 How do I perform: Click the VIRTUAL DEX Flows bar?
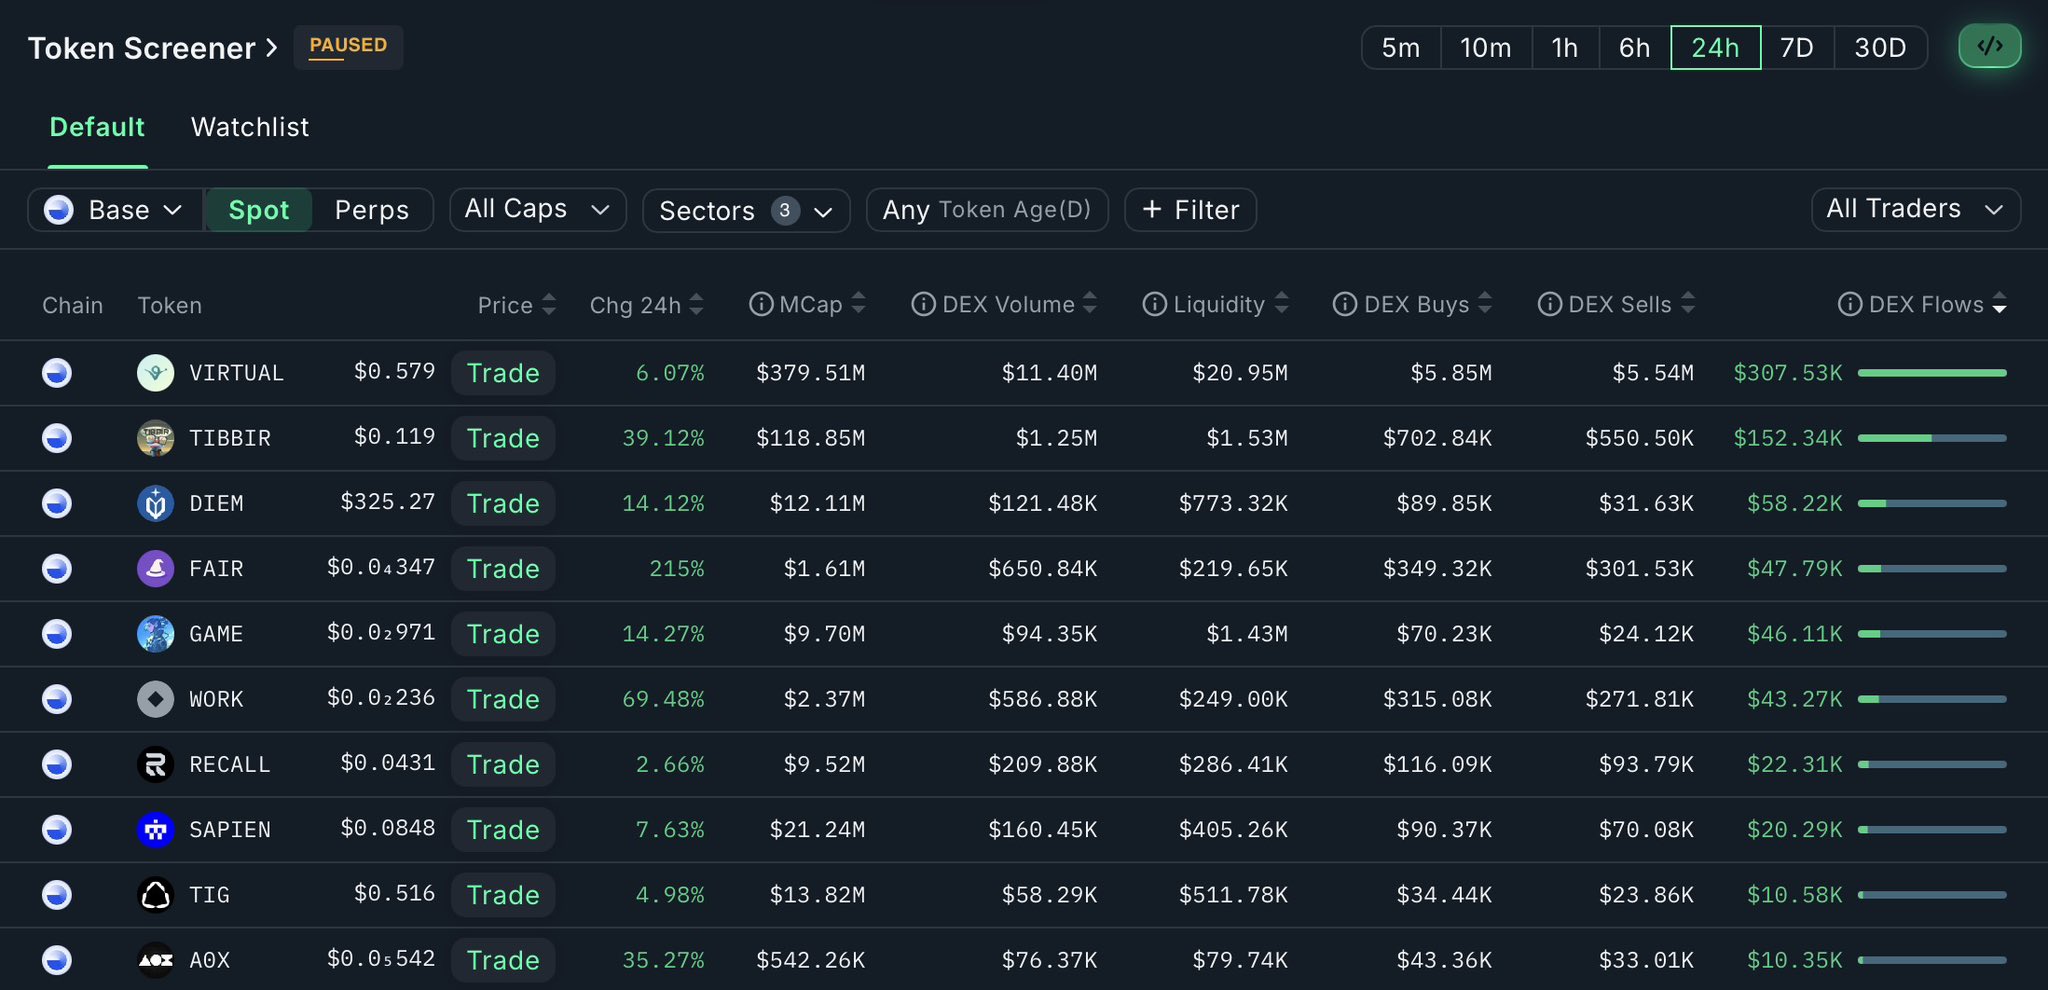[x=1931, y=373]
